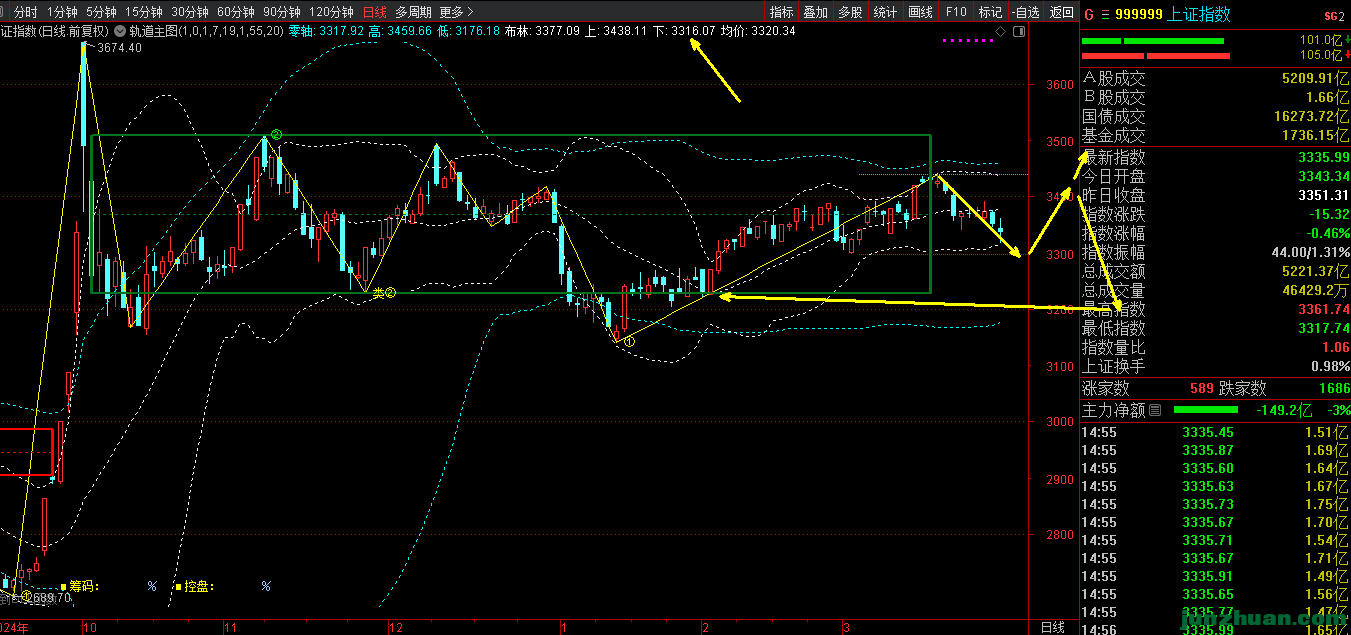This screenshot has height=635, width=1351.
Task: Click the 总成交额 value 5221.37亿
Action: coord(1314,271)
